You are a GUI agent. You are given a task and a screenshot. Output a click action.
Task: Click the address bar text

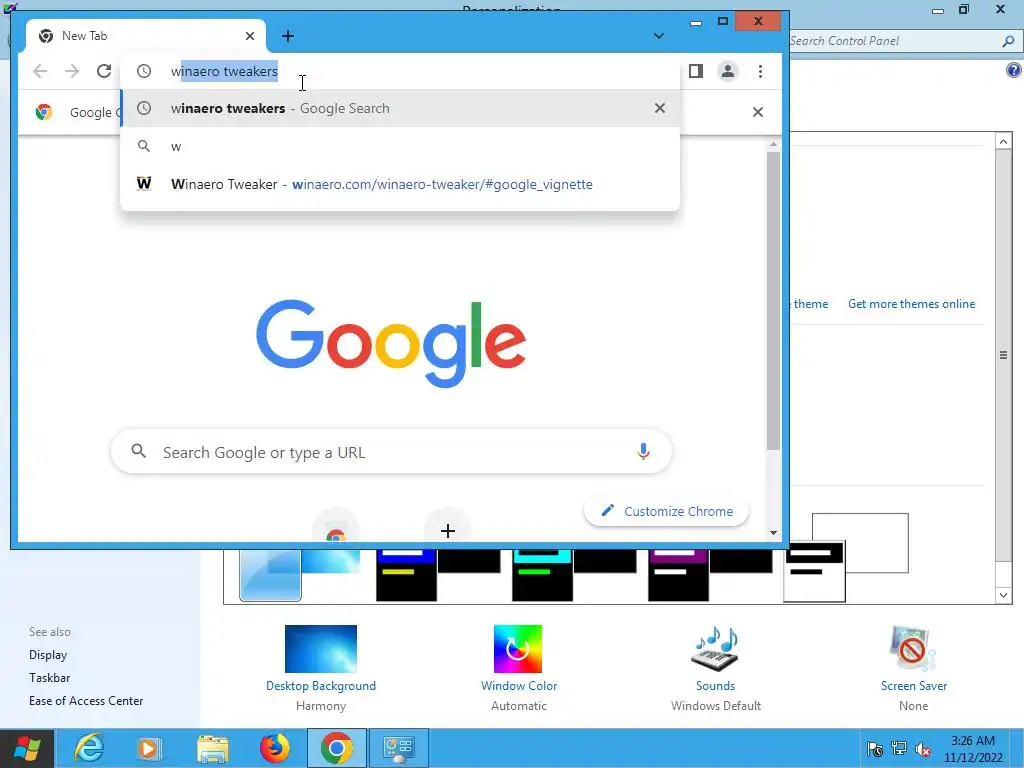[x=224, y=71]
